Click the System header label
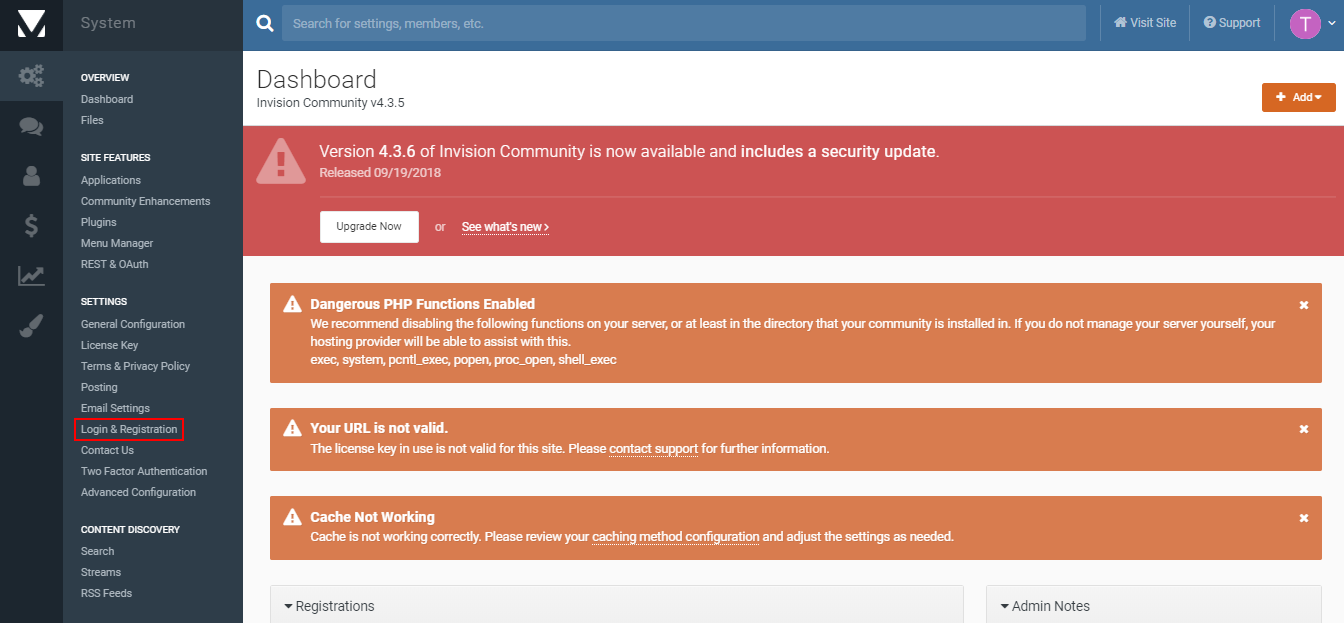Screen dimensions: 1344x623 (108, 23)
